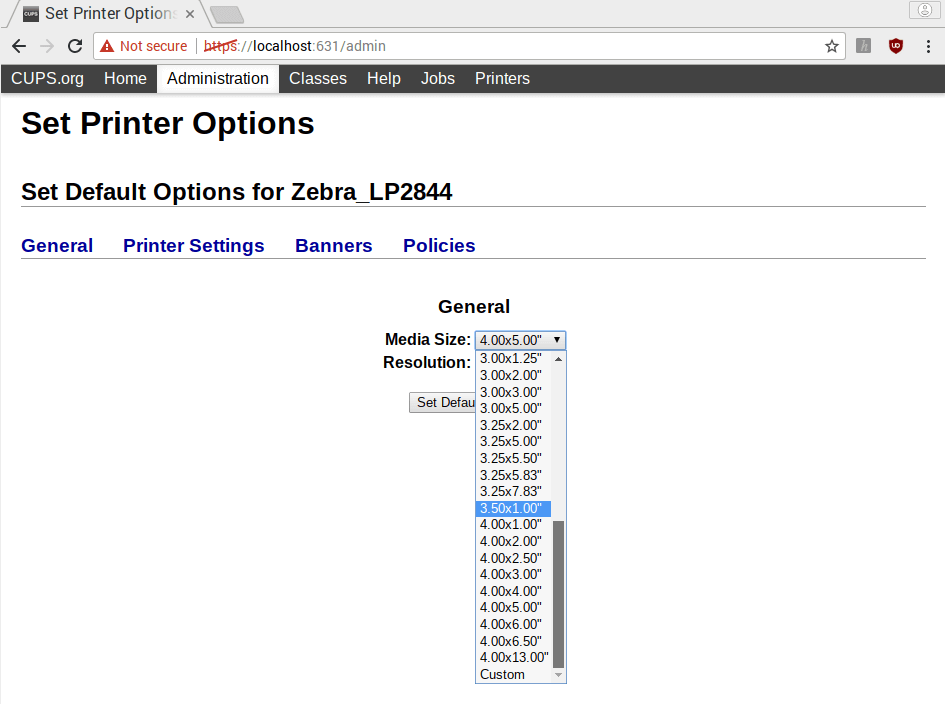The height and width of the screenshot is (704, 945).
Task: Click the address bar URL field
Action: (x=469, y=46)
